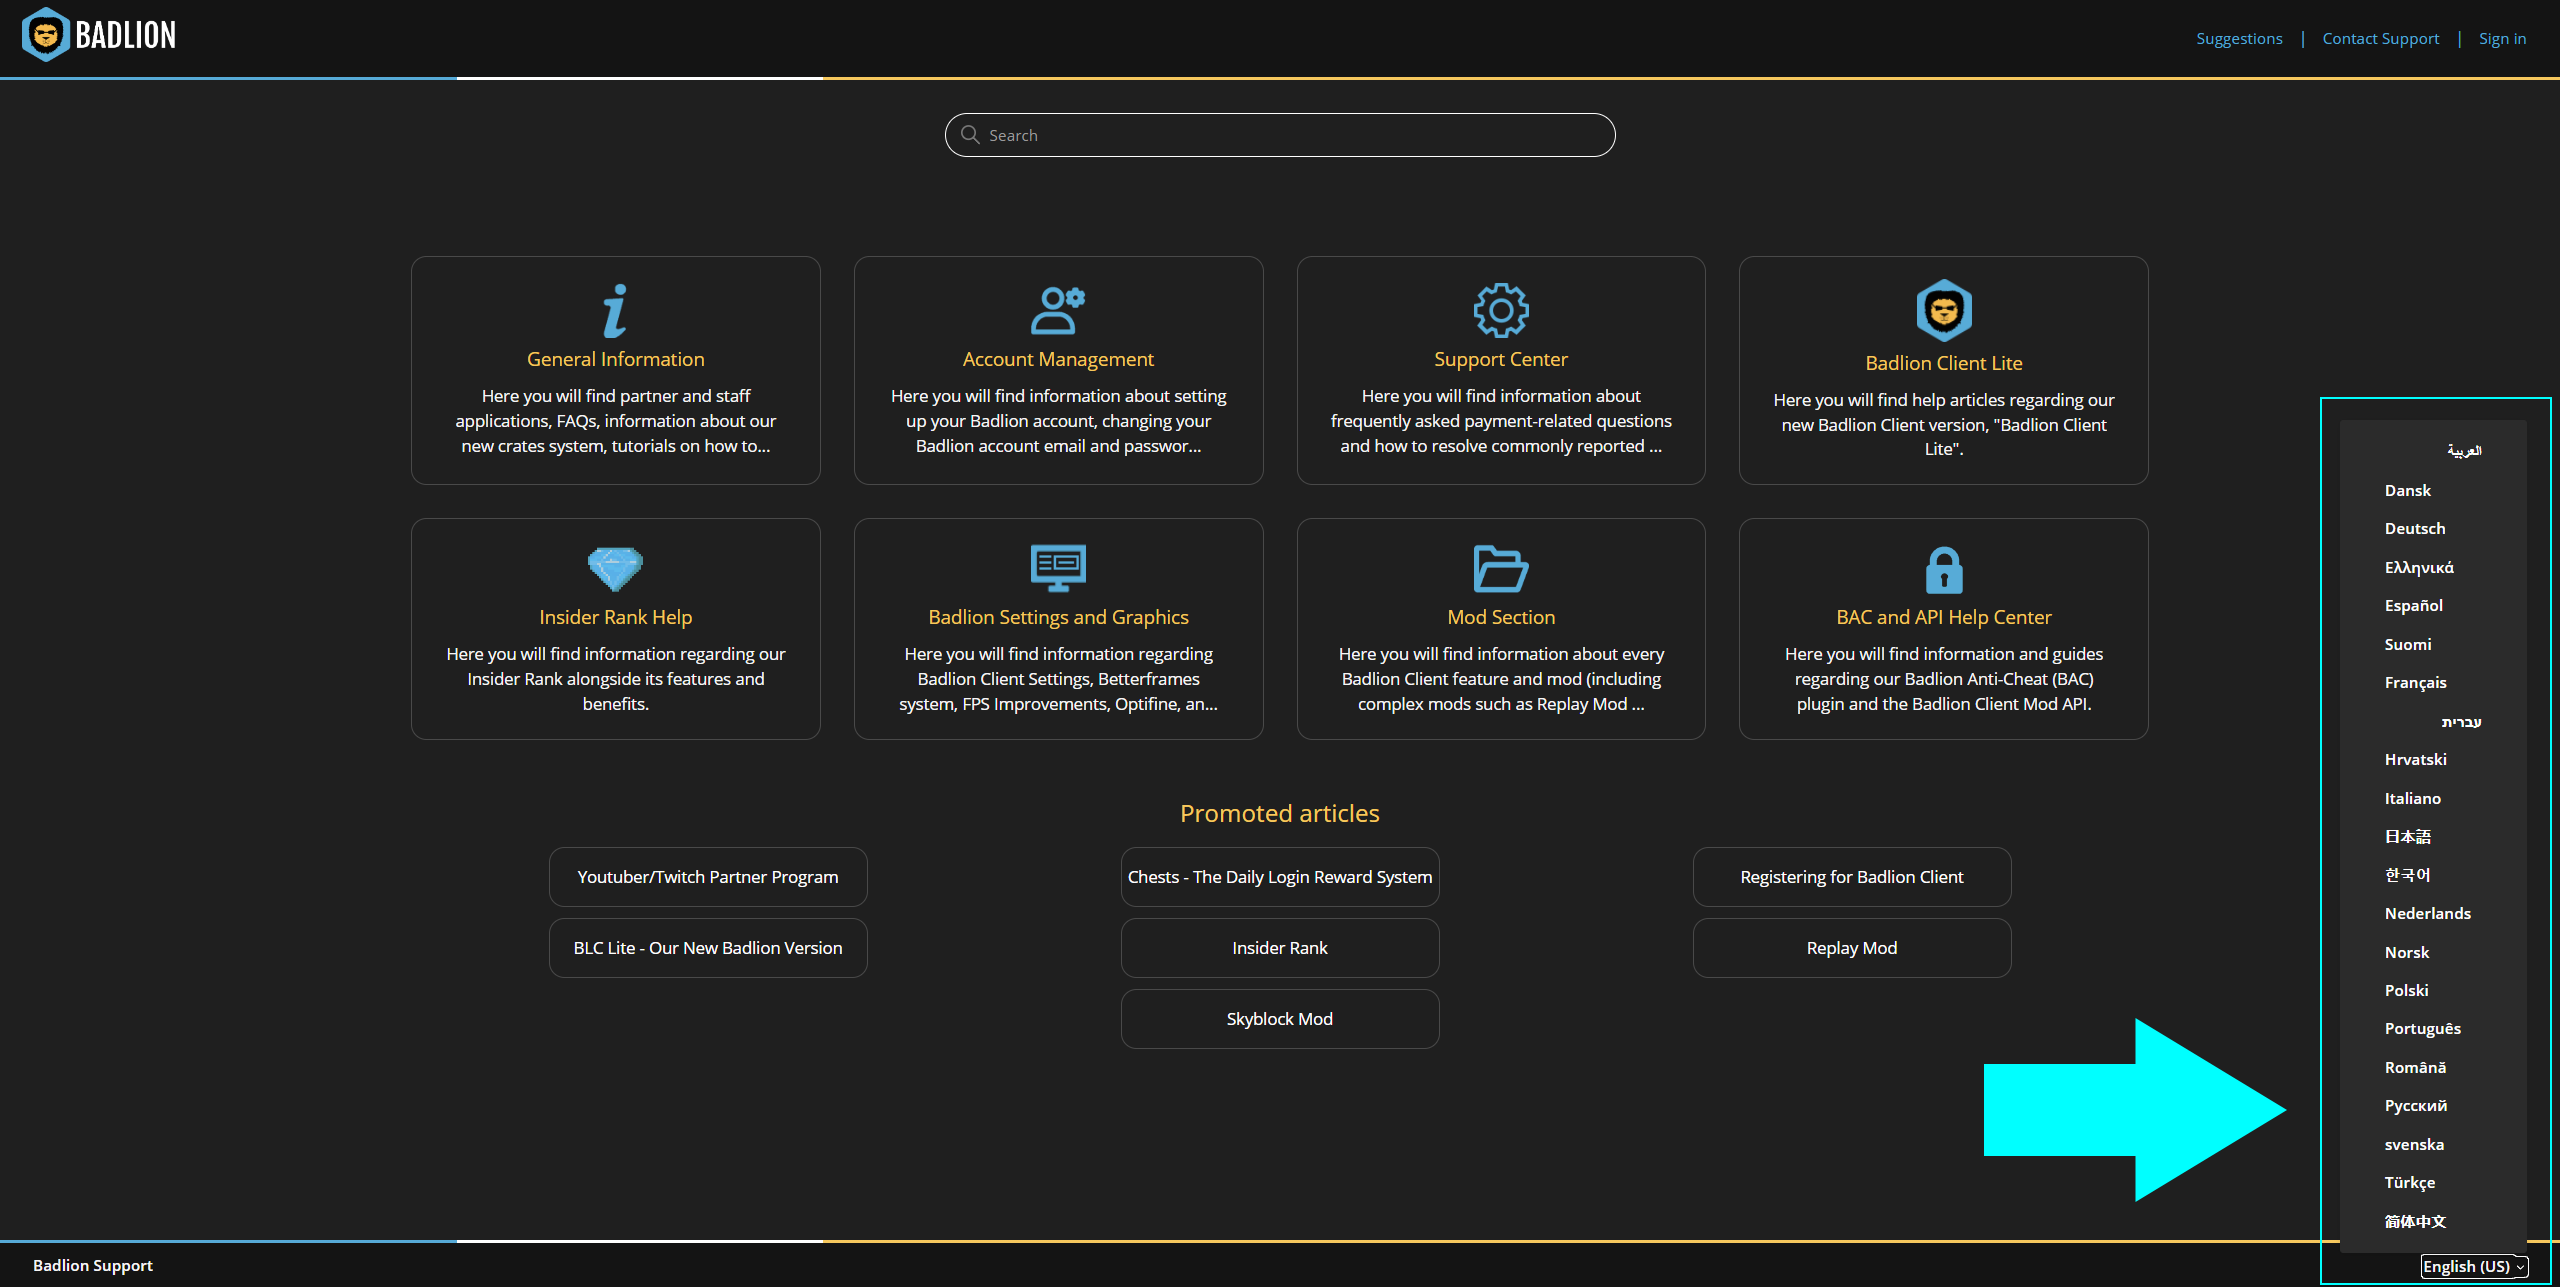Open Chests - The Daily Login Reward System
This screenshot has height=1287, width=2560.
(x=1280, y=877)
